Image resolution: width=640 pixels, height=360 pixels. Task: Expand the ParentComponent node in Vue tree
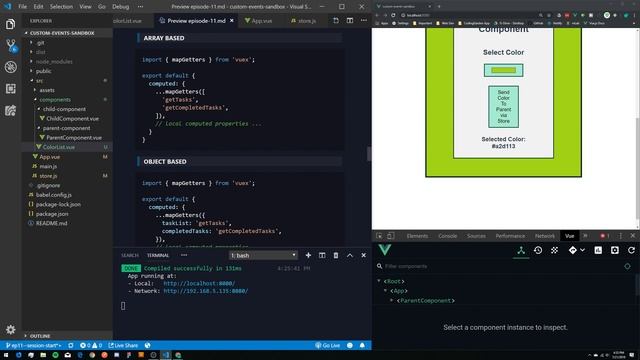coord(392,300)
